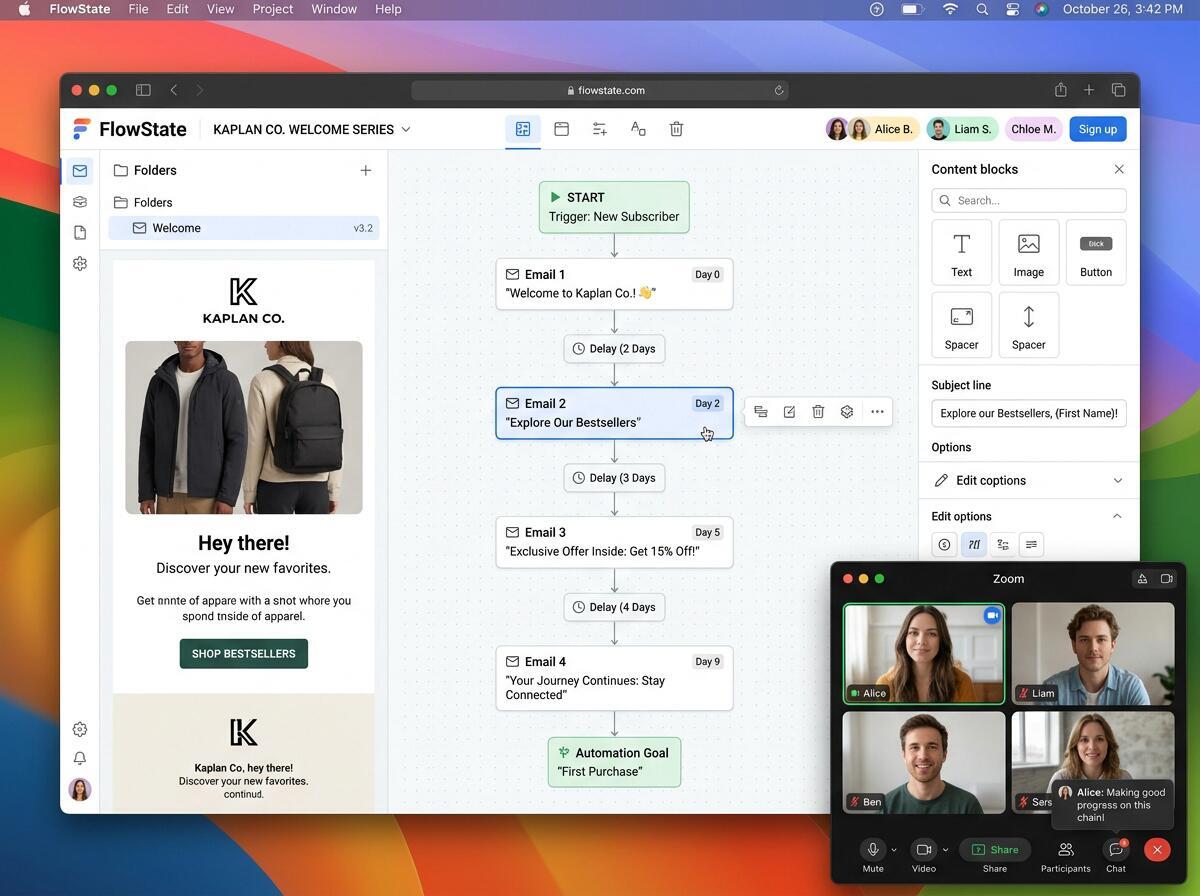Open macOS Spotlight search icon
The height and width of the screenshot is (896, 1200).
982,9
